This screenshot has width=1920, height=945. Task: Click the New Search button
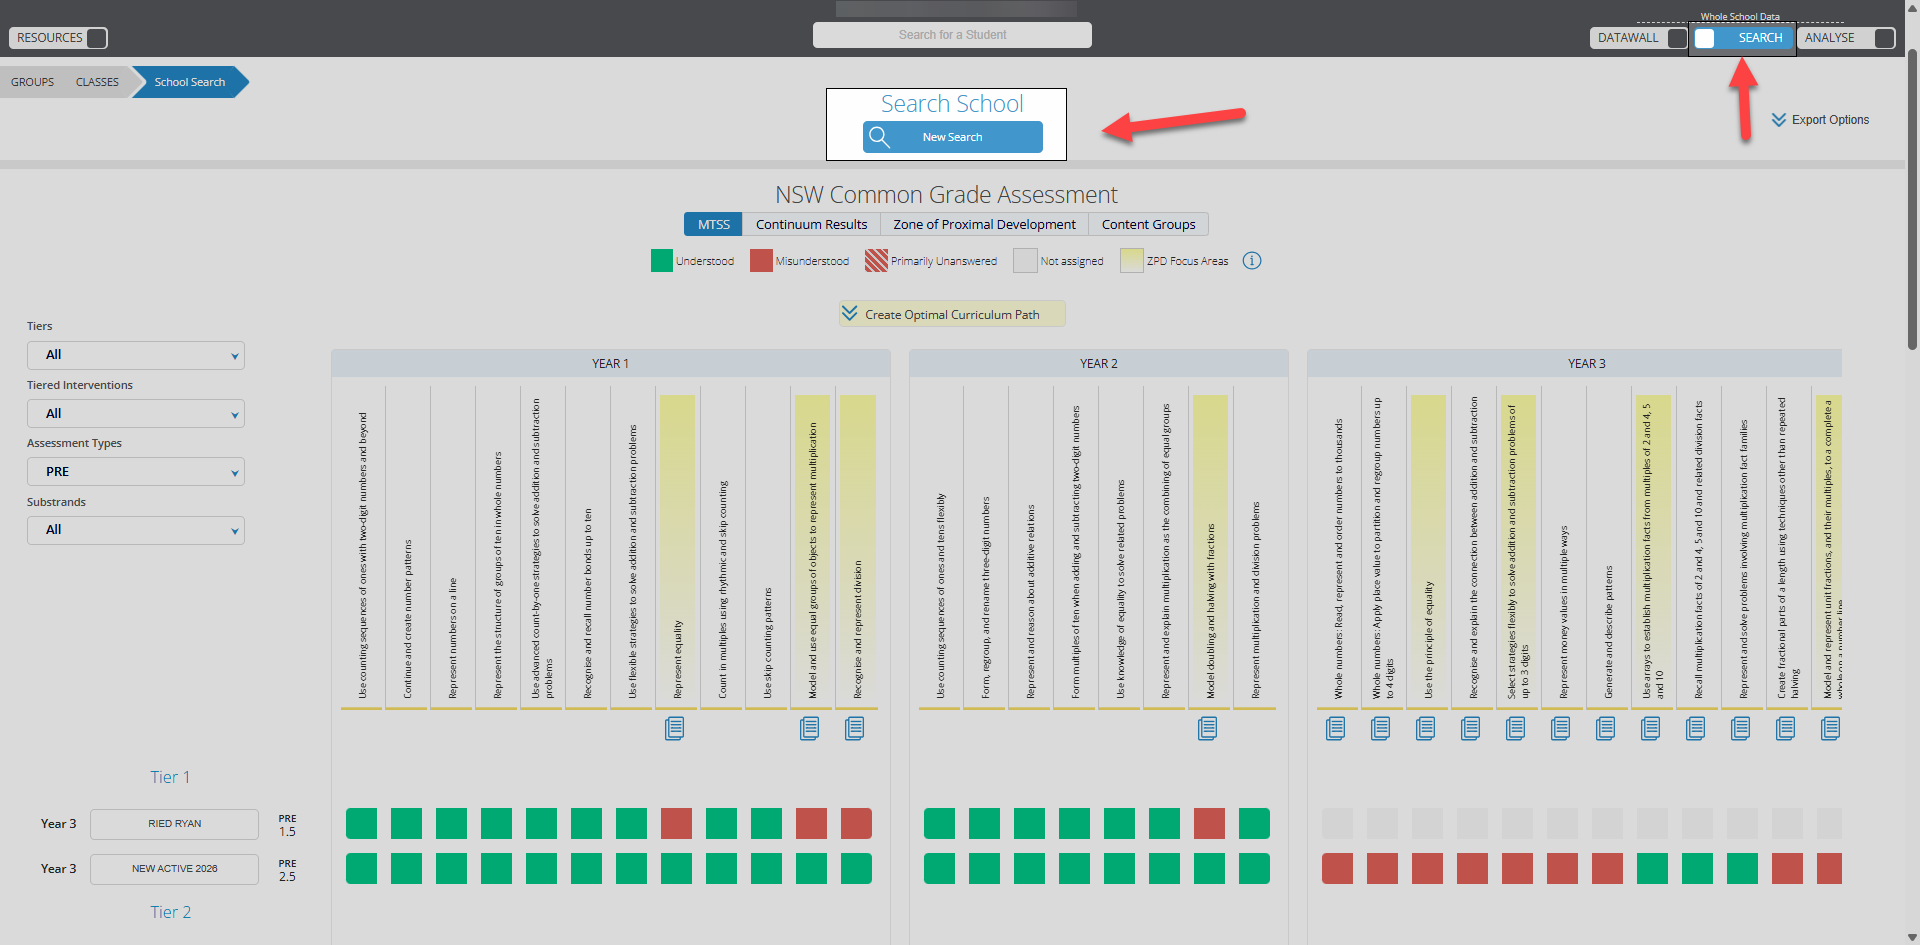click(952, 137)
